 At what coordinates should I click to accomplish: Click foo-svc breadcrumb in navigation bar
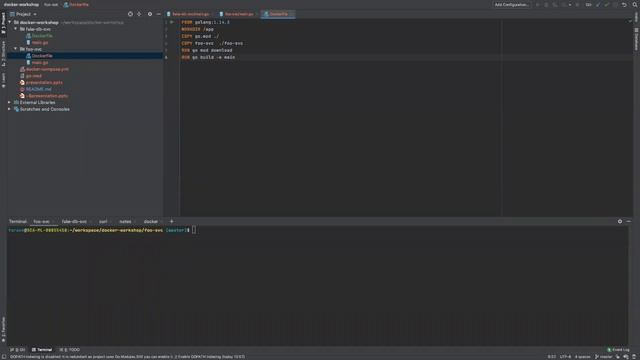(51, 4)
